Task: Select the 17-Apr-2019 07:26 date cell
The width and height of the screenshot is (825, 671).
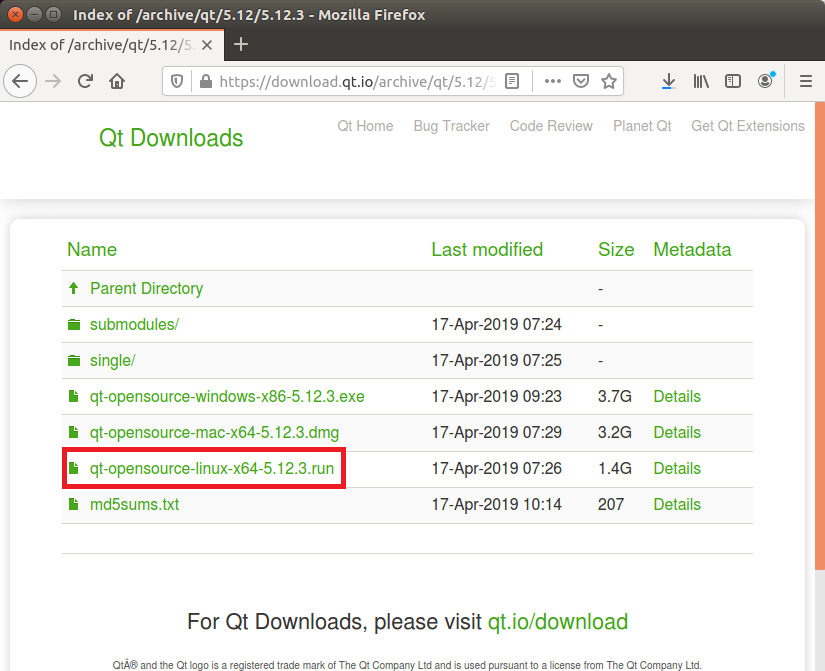Action: pos(497,468)
